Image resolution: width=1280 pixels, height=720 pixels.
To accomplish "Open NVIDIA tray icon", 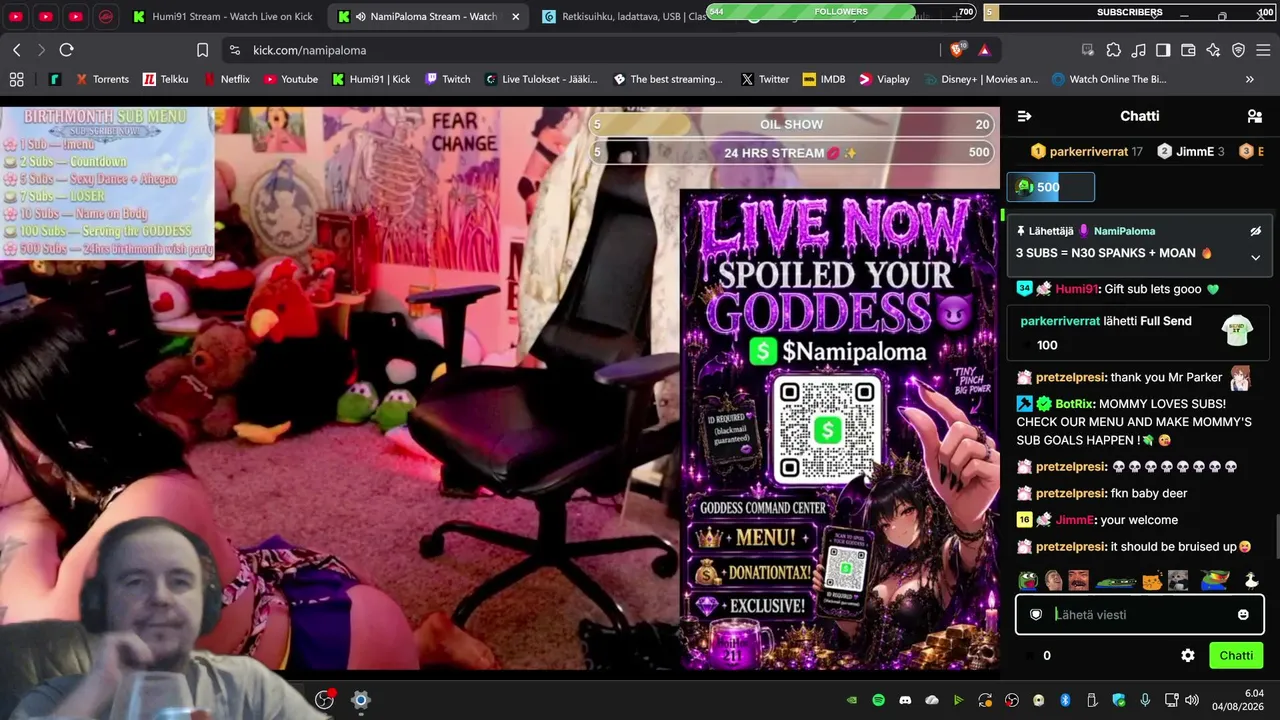I will click(851, 700).
